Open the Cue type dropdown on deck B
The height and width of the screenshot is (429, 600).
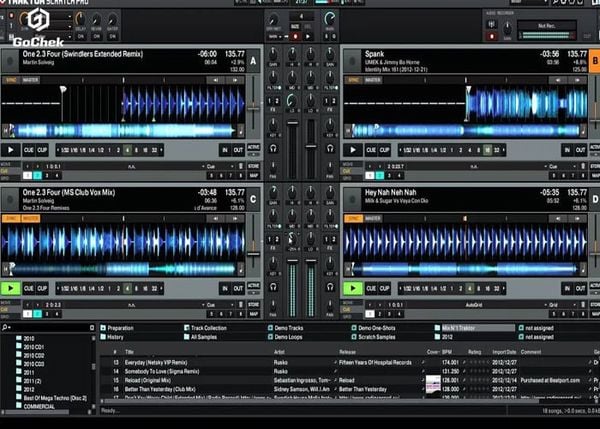561,166
